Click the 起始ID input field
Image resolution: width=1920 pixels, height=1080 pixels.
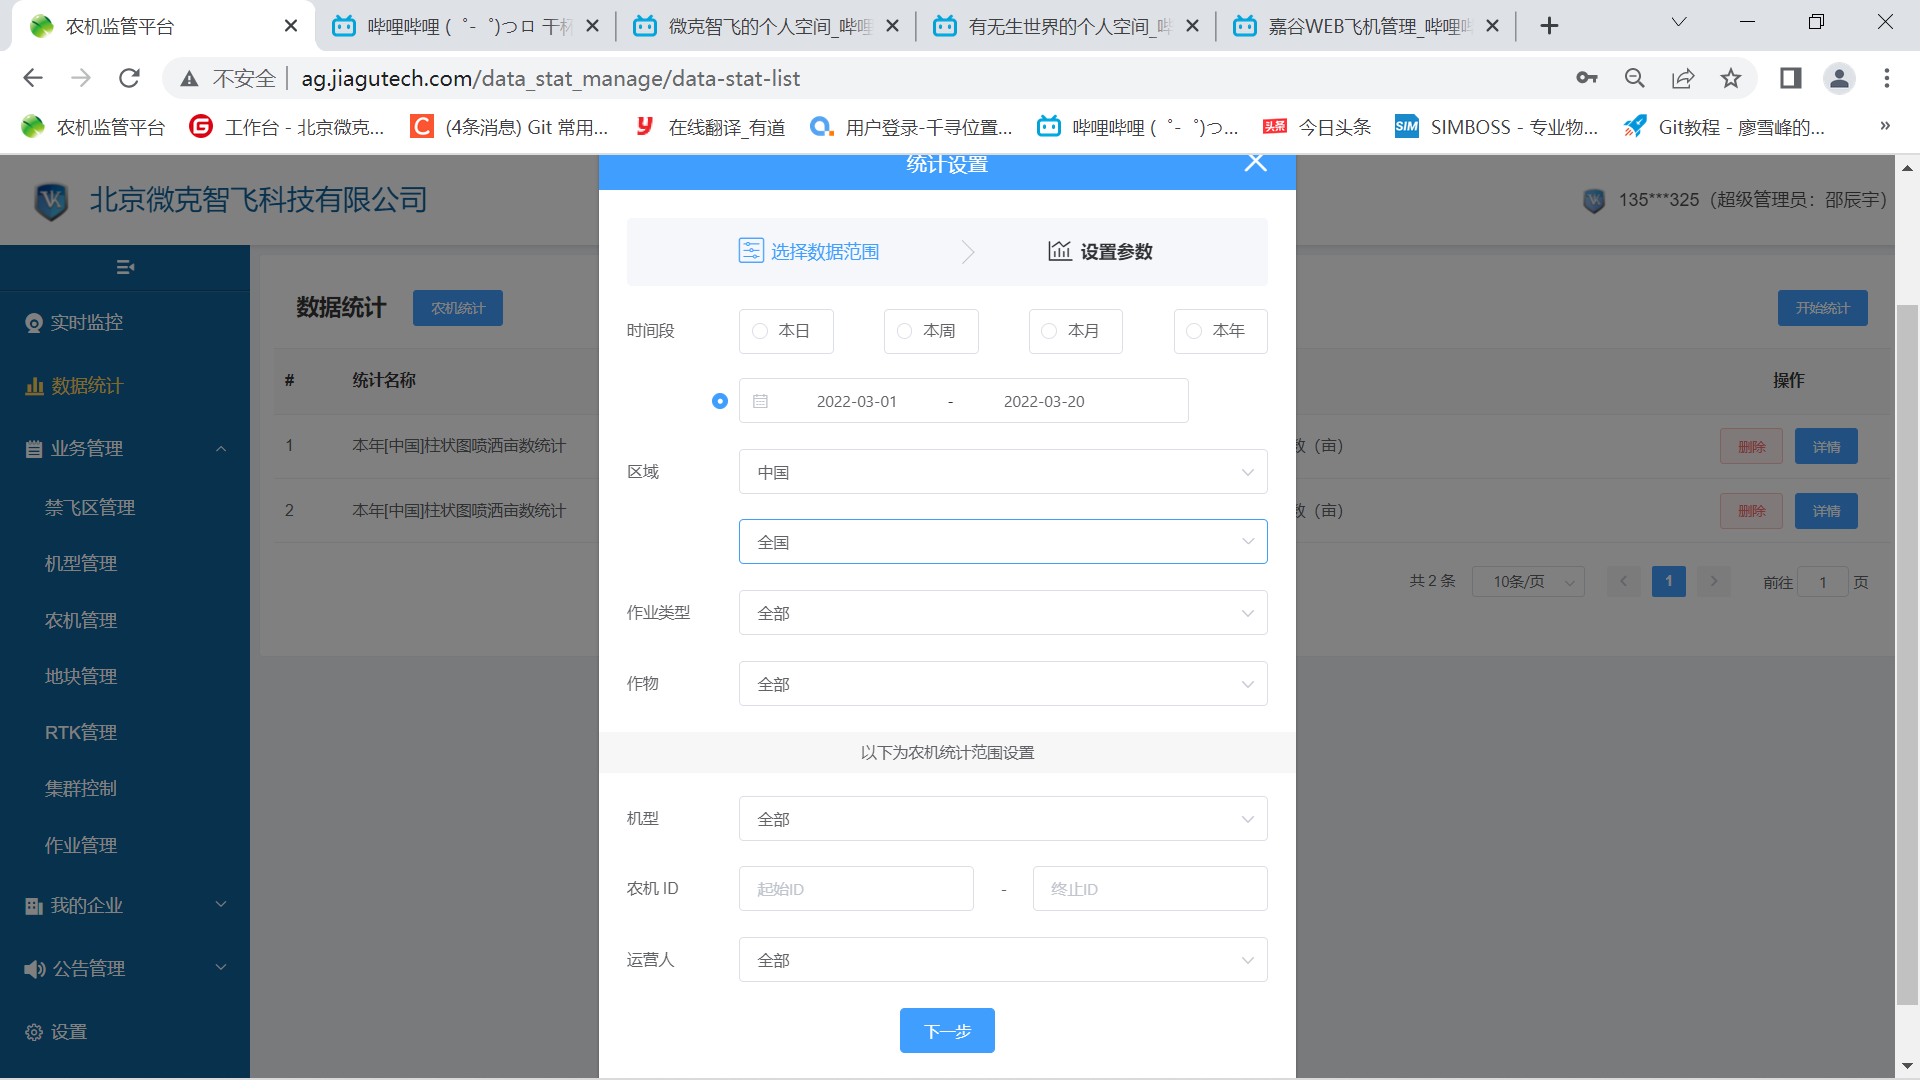click(856, 889)
